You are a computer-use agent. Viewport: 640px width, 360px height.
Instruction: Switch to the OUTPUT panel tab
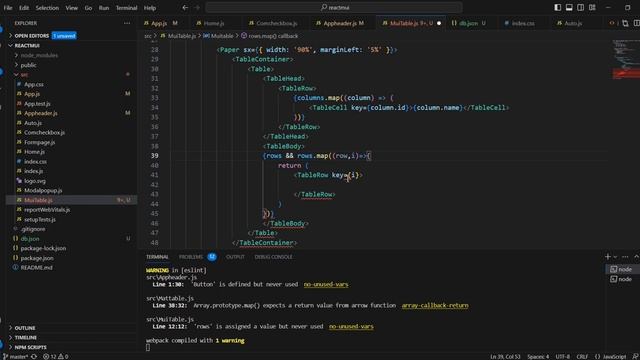(235, 257)
